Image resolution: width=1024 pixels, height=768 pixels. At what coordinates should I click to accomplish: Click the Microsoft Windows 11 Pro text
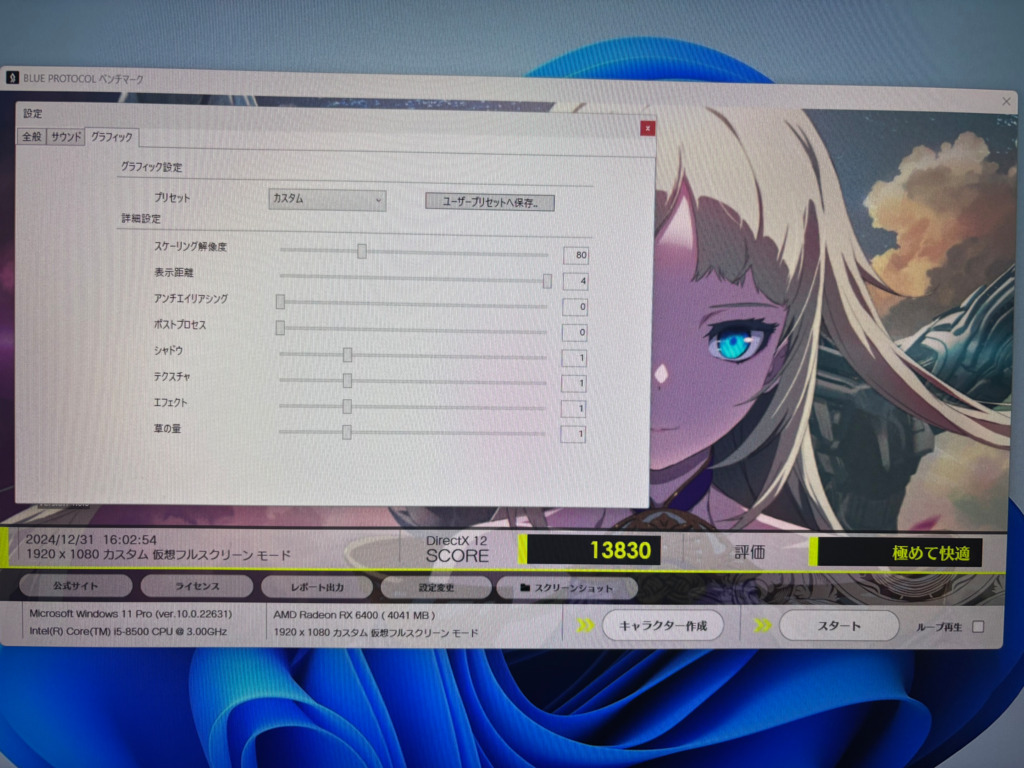pyautogui.click(x=131, y=614)
